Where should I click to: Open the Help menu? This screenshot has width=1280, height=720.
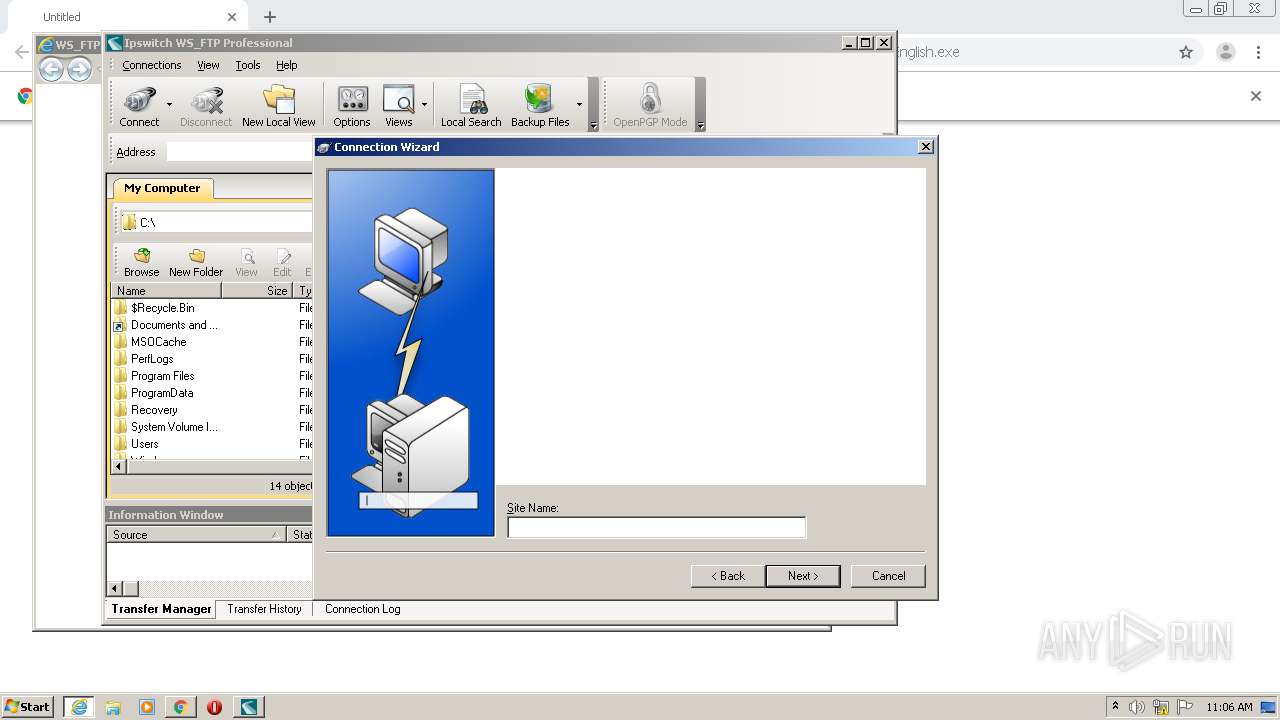(287, 65)
